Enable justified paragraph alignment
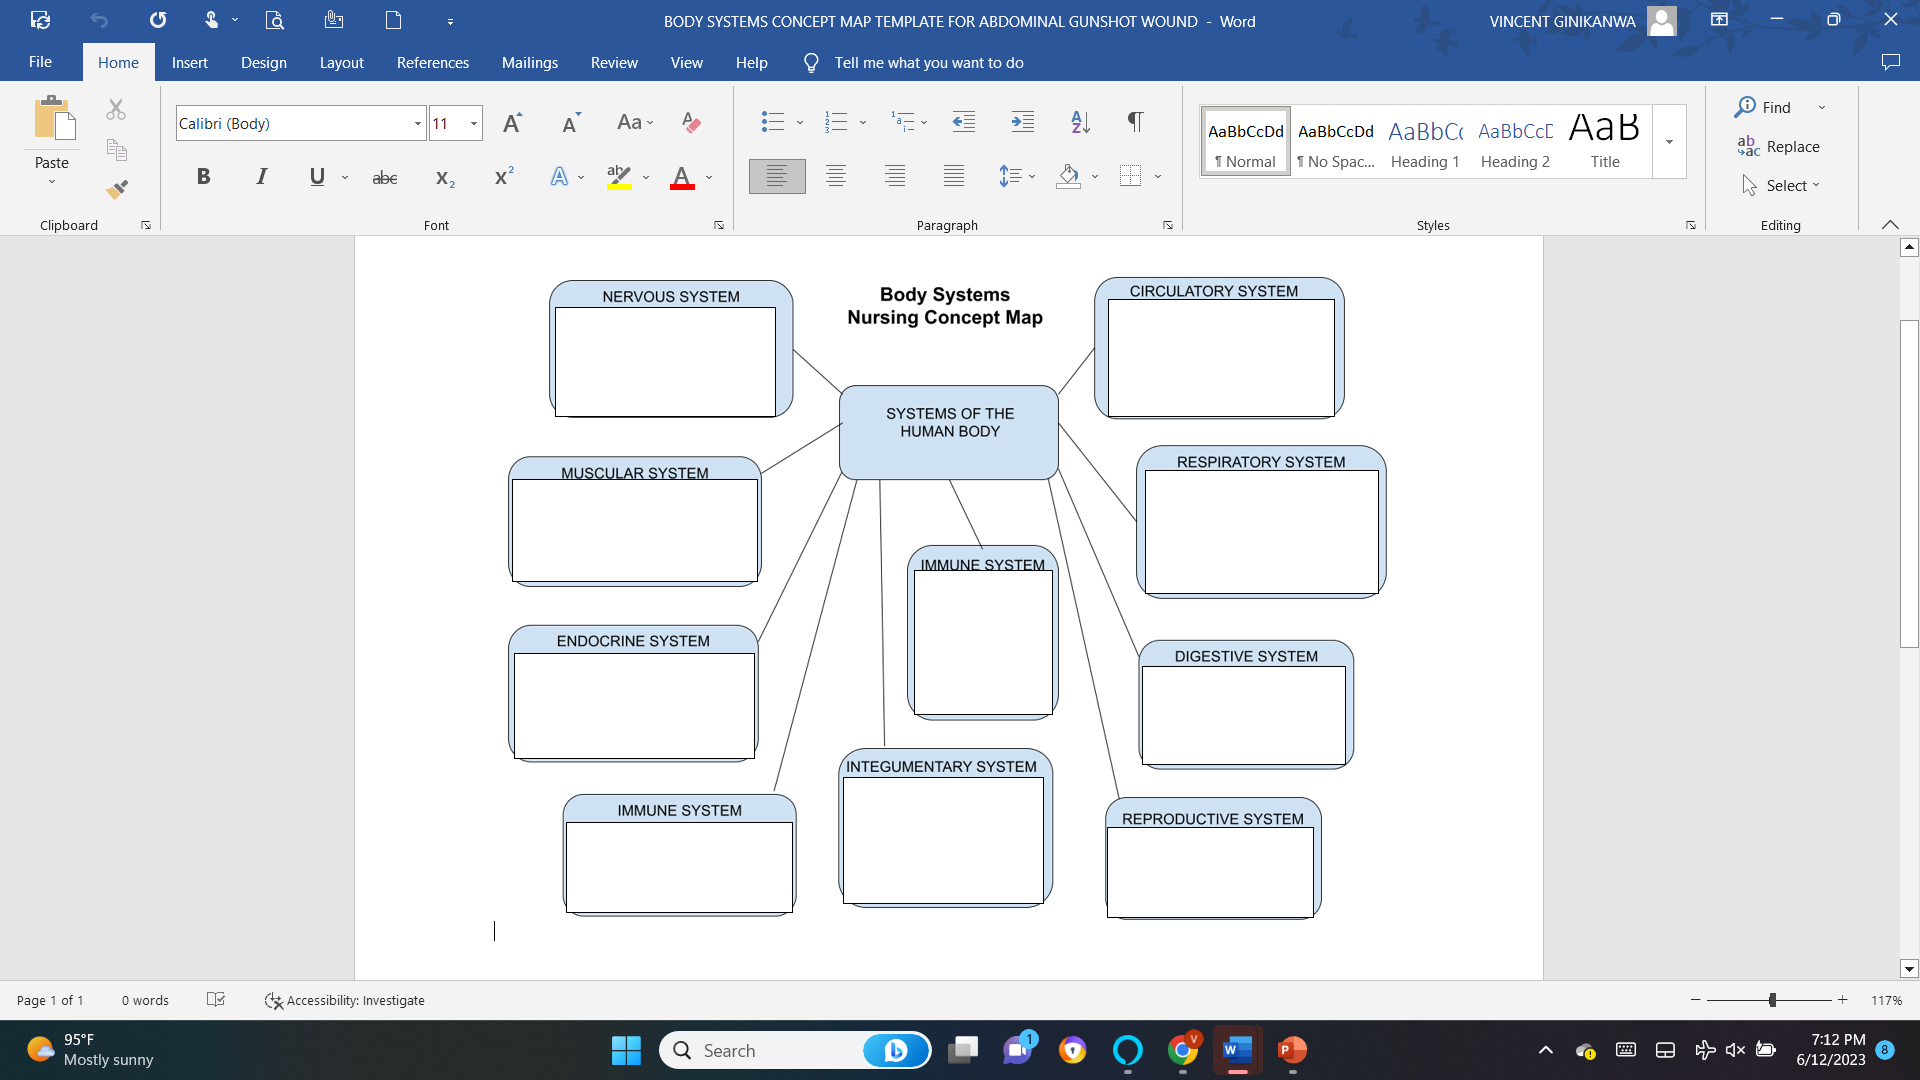1920x1080 pixels. [x=954, y=176]
